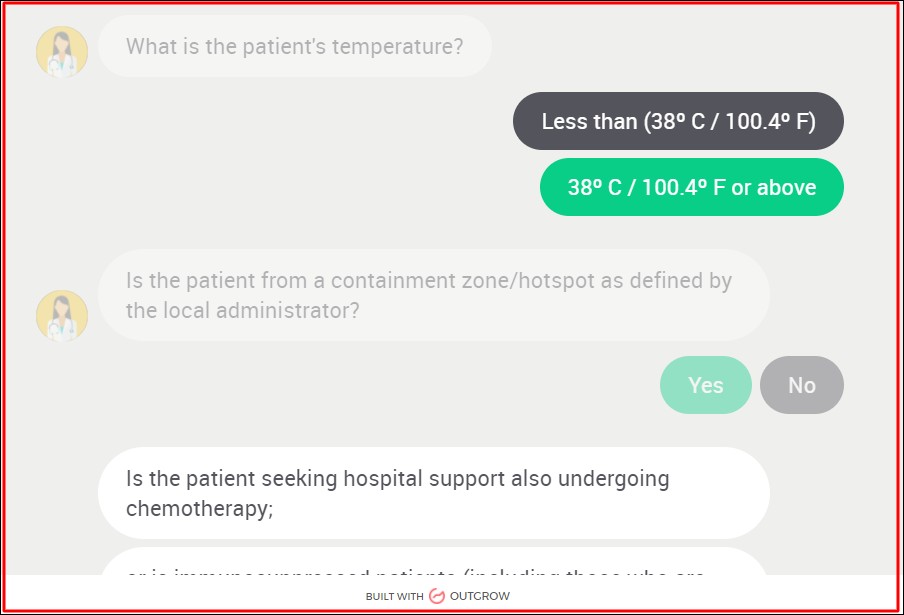
Task: Click the doctor avatar beside the temperature question
Action: [62, 52]
